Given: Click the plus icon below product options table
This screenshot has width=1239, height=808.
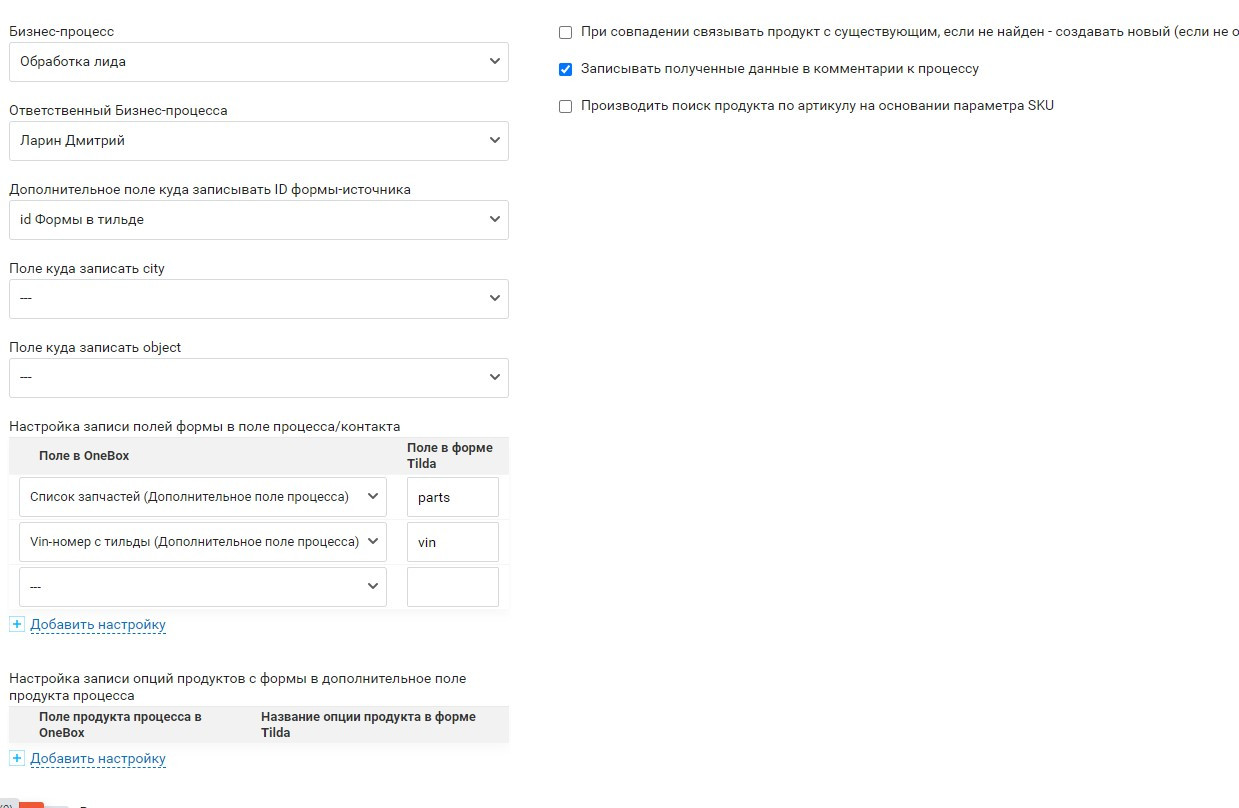Looking at the screenshot, I should tap(16, 759).
